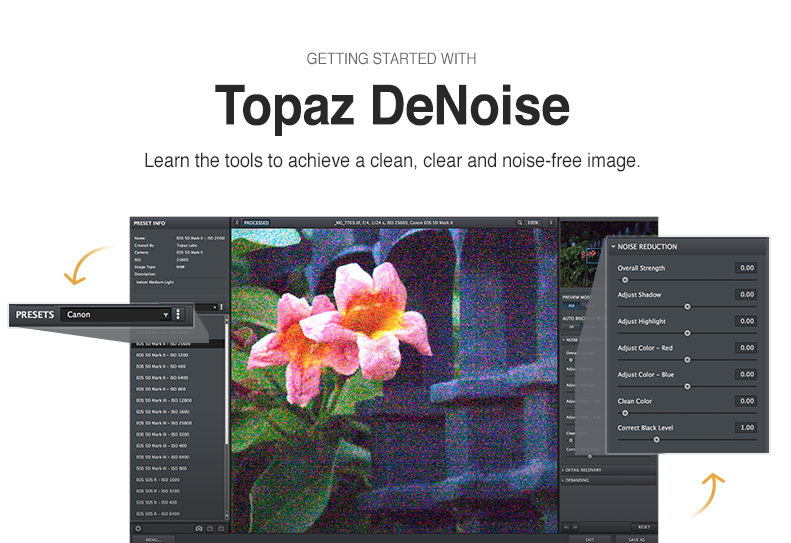The height and width of the screenshot is (543, 791).
Task: Open the MENU... button
Action: point(153,539)
